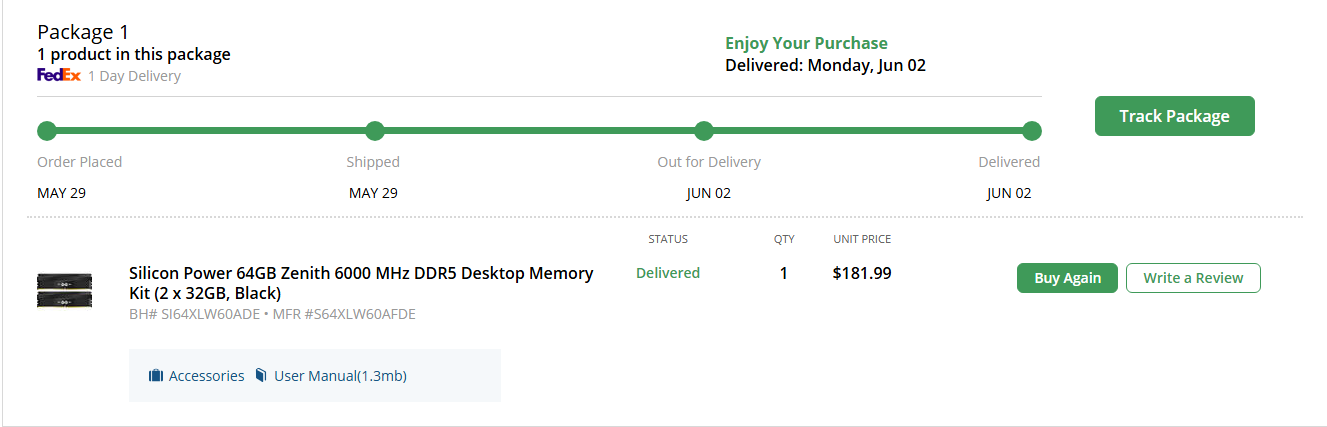The width and height of the screenshot is (1327, 427).
Task: Click the Enjoy Your Purchase heading
Action: click(806, 44)
